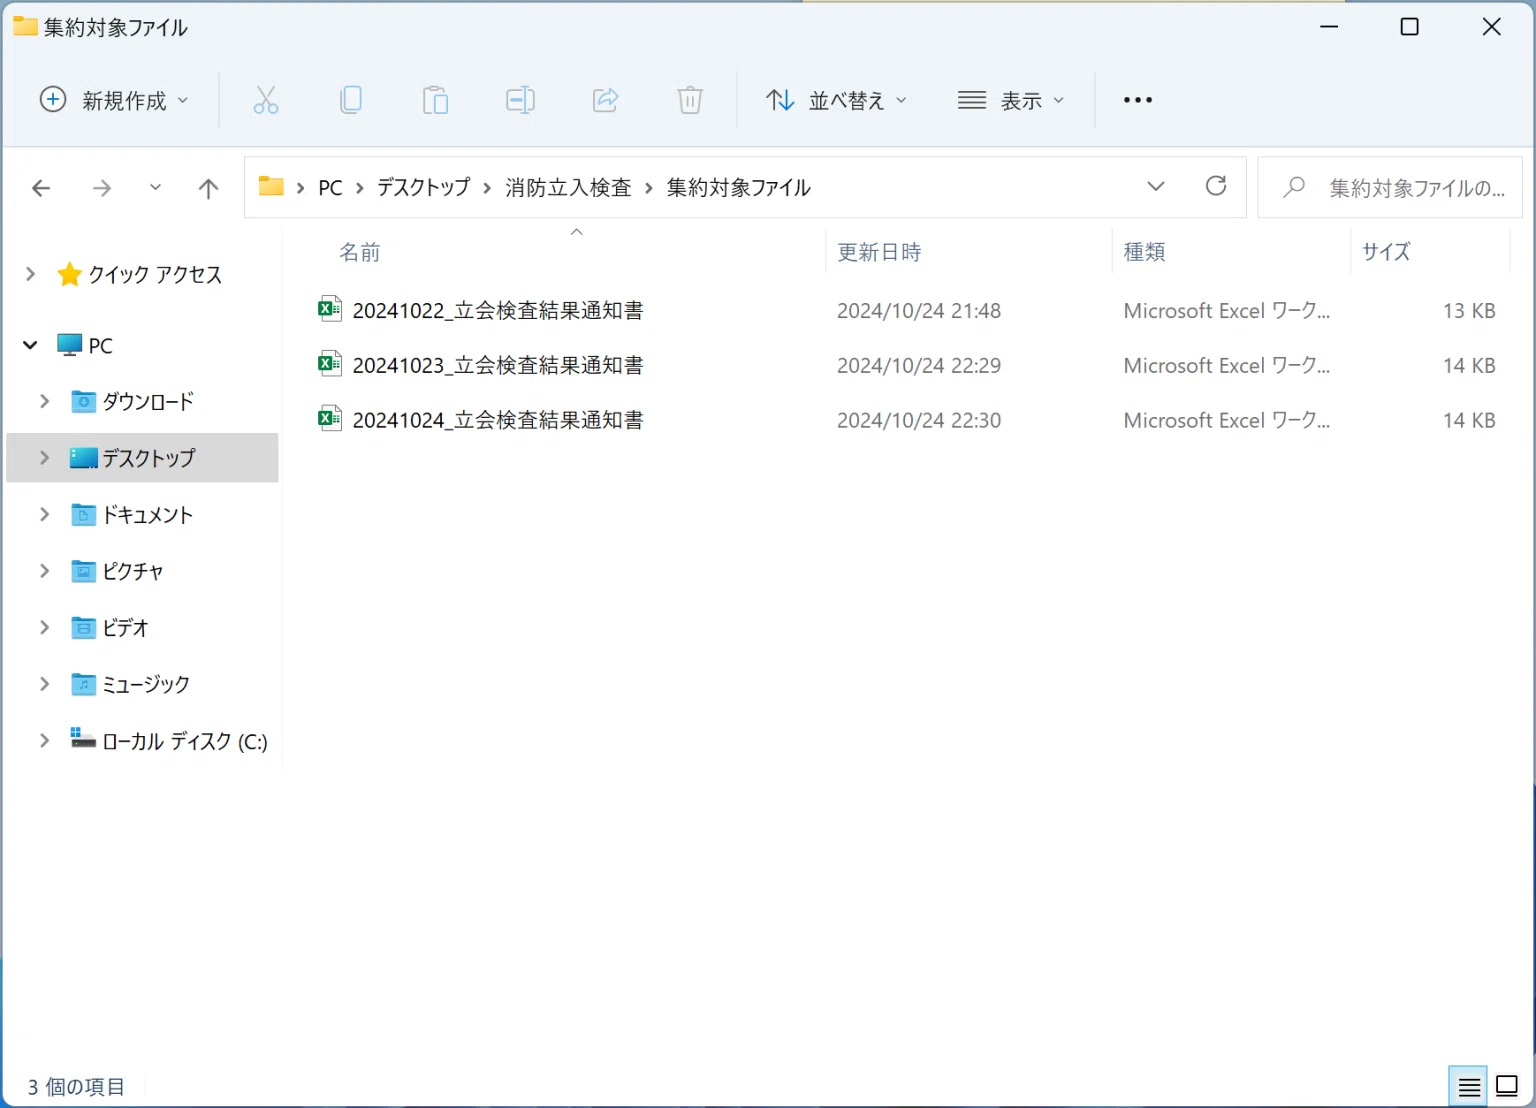Open the 並べ替え sort dropdown
1536x1108 pixels.
pos(836,100)
